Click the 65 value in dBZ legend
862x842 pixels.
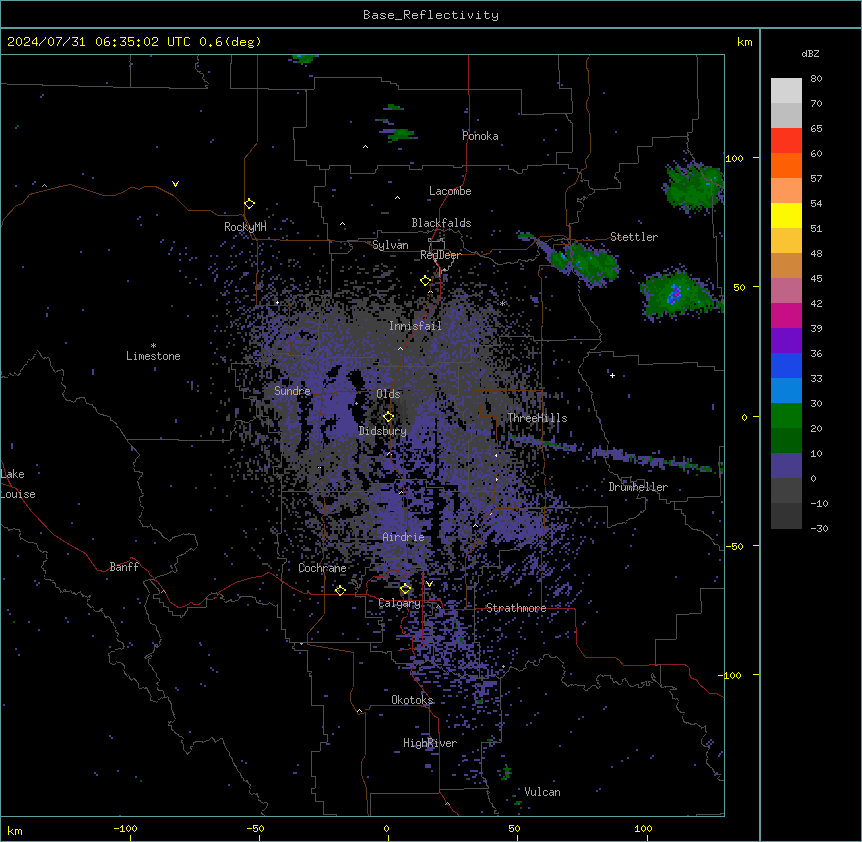(x=816, y=129)
